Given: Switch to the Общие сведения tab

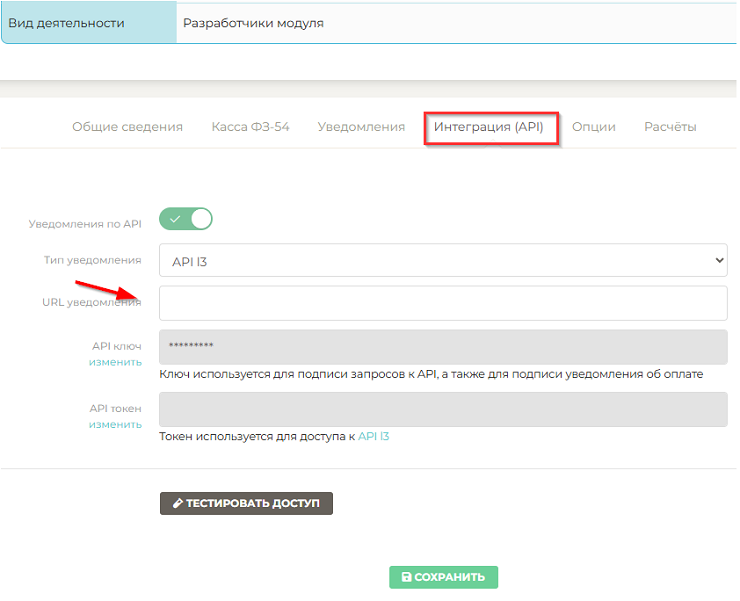Looking at the screenshot, I should point(127,127).
